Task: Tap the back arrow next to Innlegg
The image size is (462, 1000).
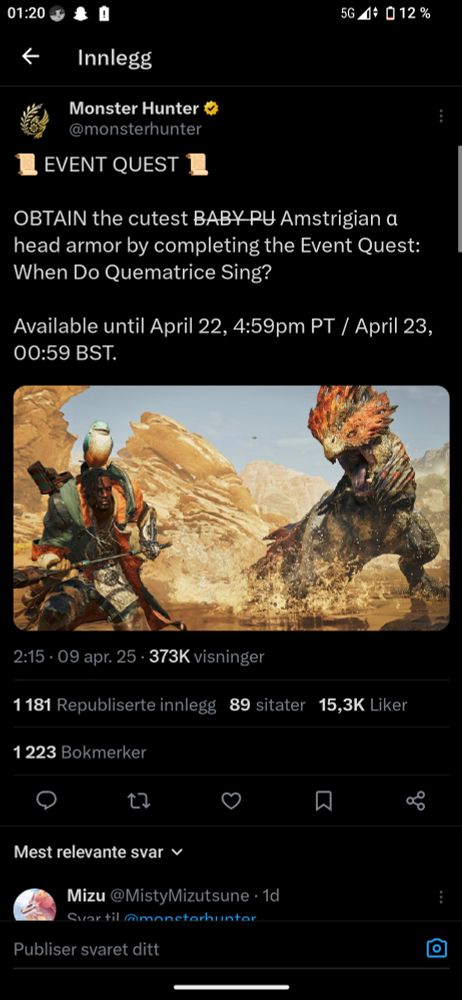Action: pos(30,57)
